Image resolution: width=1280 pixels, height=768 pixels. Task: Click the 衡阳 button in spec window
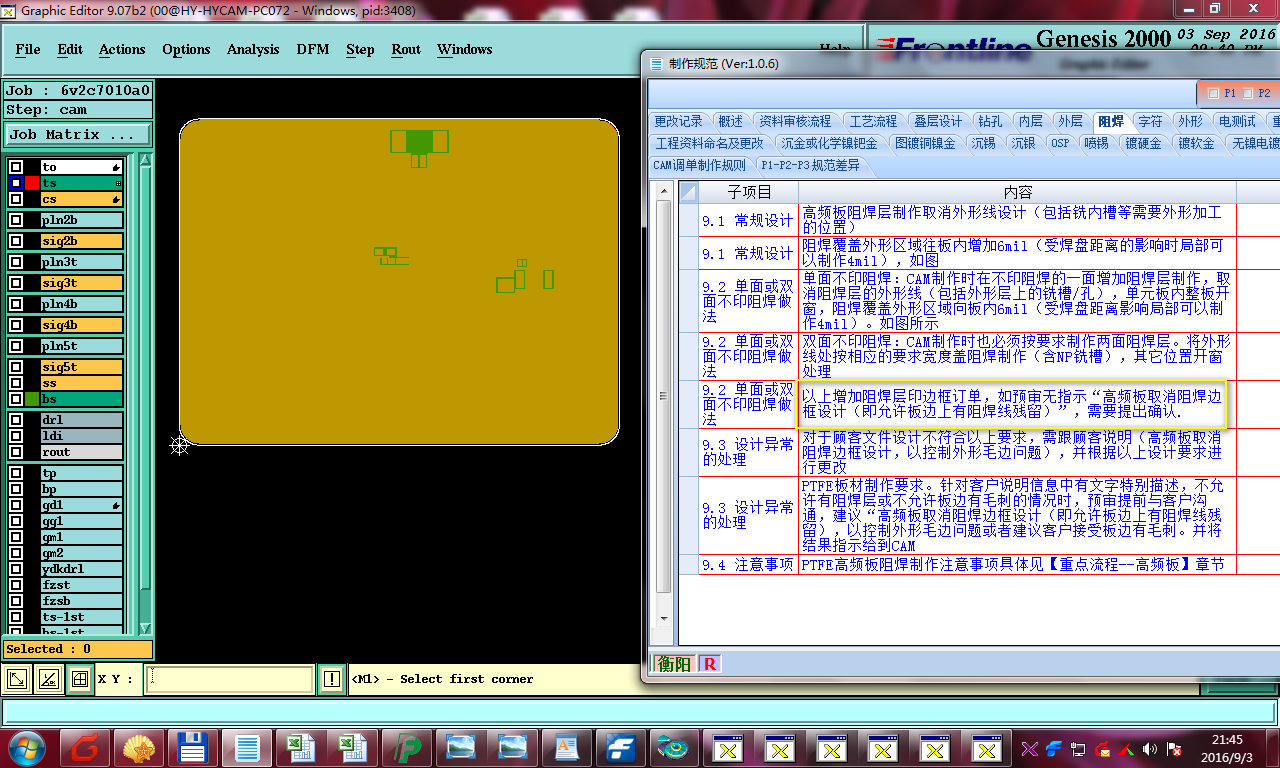coord(674,664)
